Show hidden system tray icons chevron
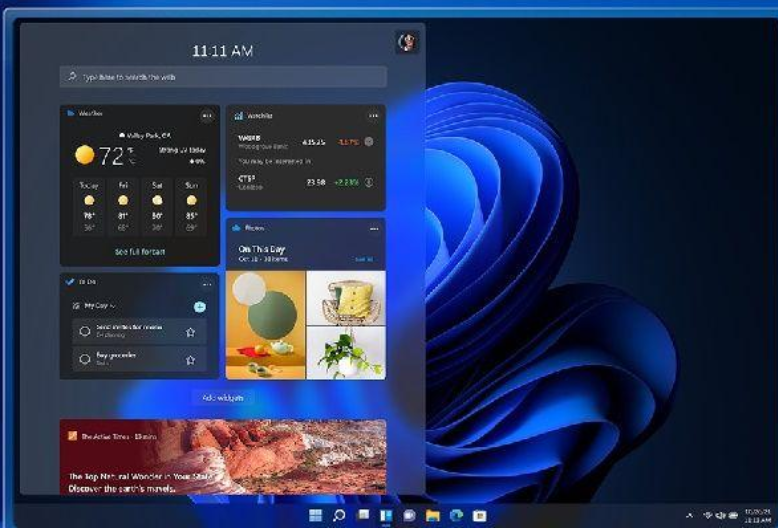The height and width of the screenshot is (528, 778). (689, 516)
